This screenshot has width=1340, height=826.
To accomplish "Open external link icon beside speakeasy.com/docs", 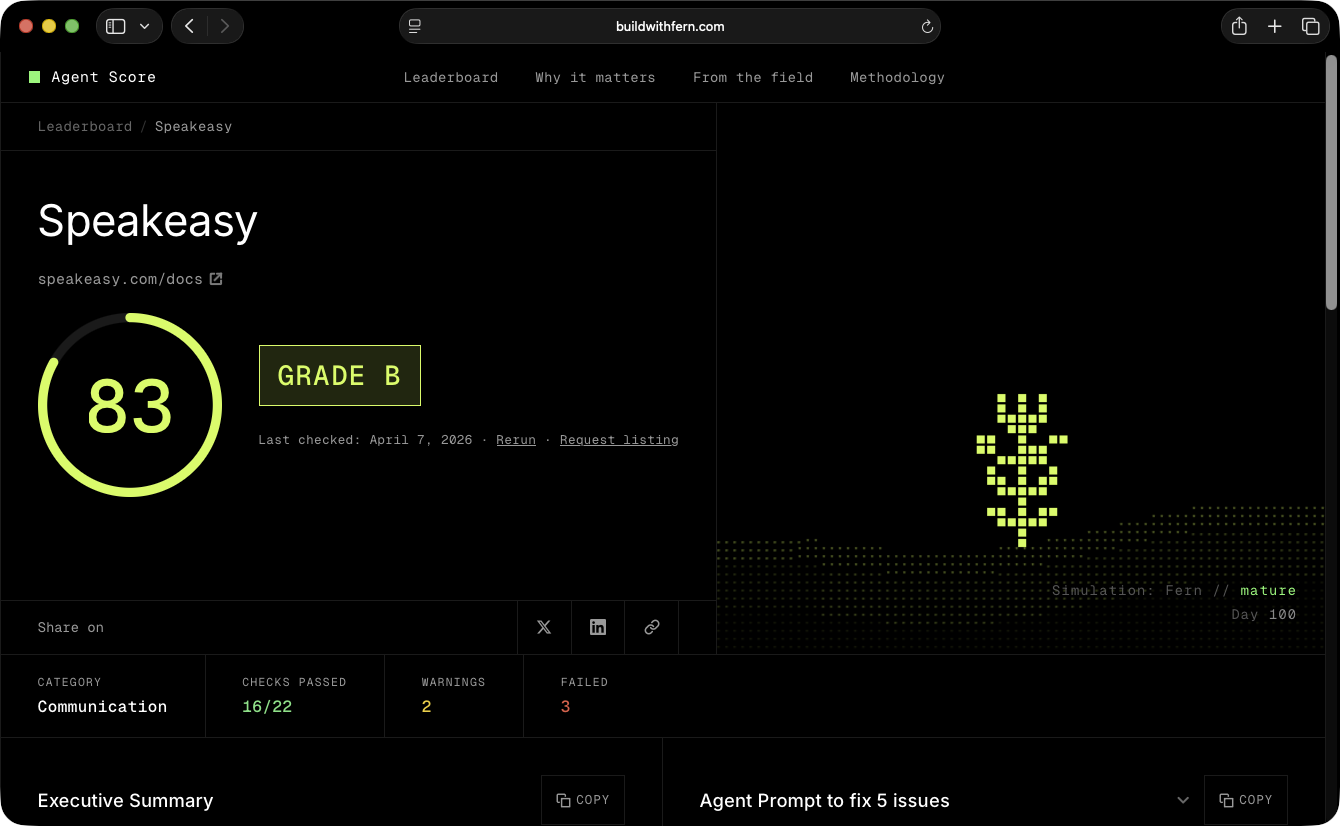I will coord(216,279).
